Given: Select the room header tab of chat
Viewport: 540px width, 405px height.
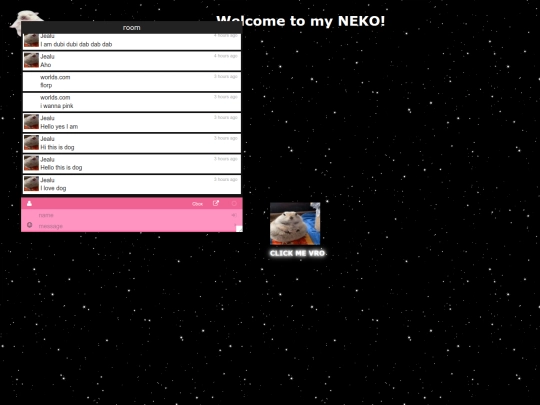Looking at the screenshot, I should pyautogui.click(x=132, y=28).
